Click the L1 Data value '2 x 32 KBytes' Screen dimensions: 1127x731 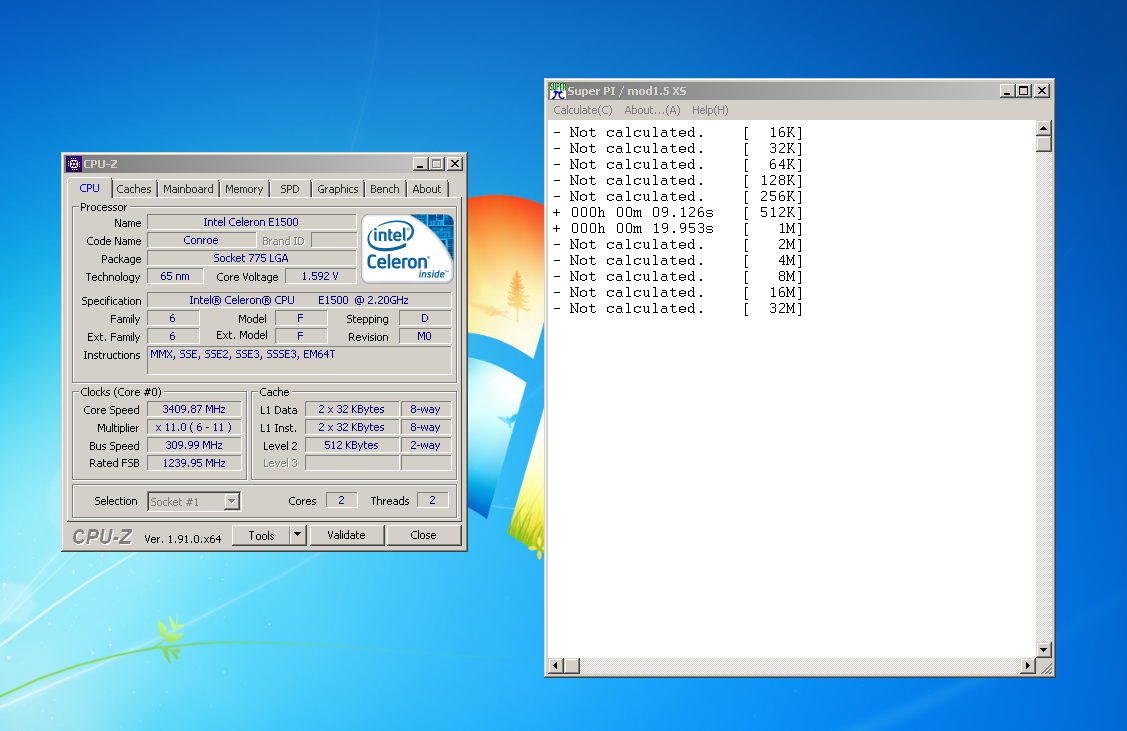pos(351,409)
